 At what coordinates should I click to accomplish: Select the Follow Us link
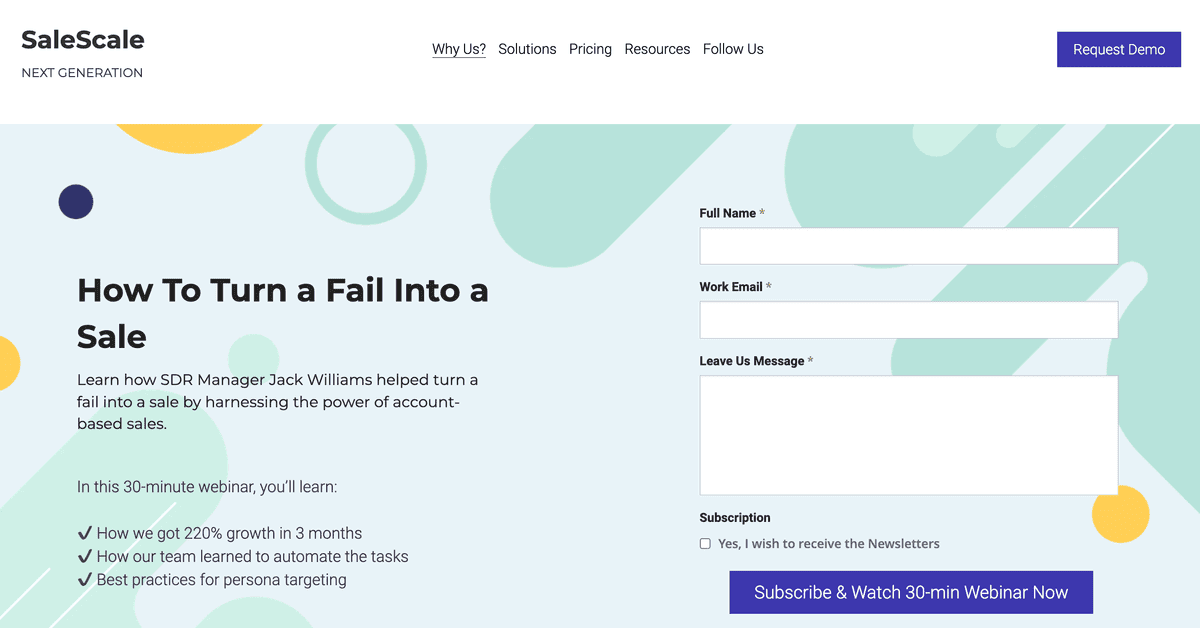coord(733,48)
